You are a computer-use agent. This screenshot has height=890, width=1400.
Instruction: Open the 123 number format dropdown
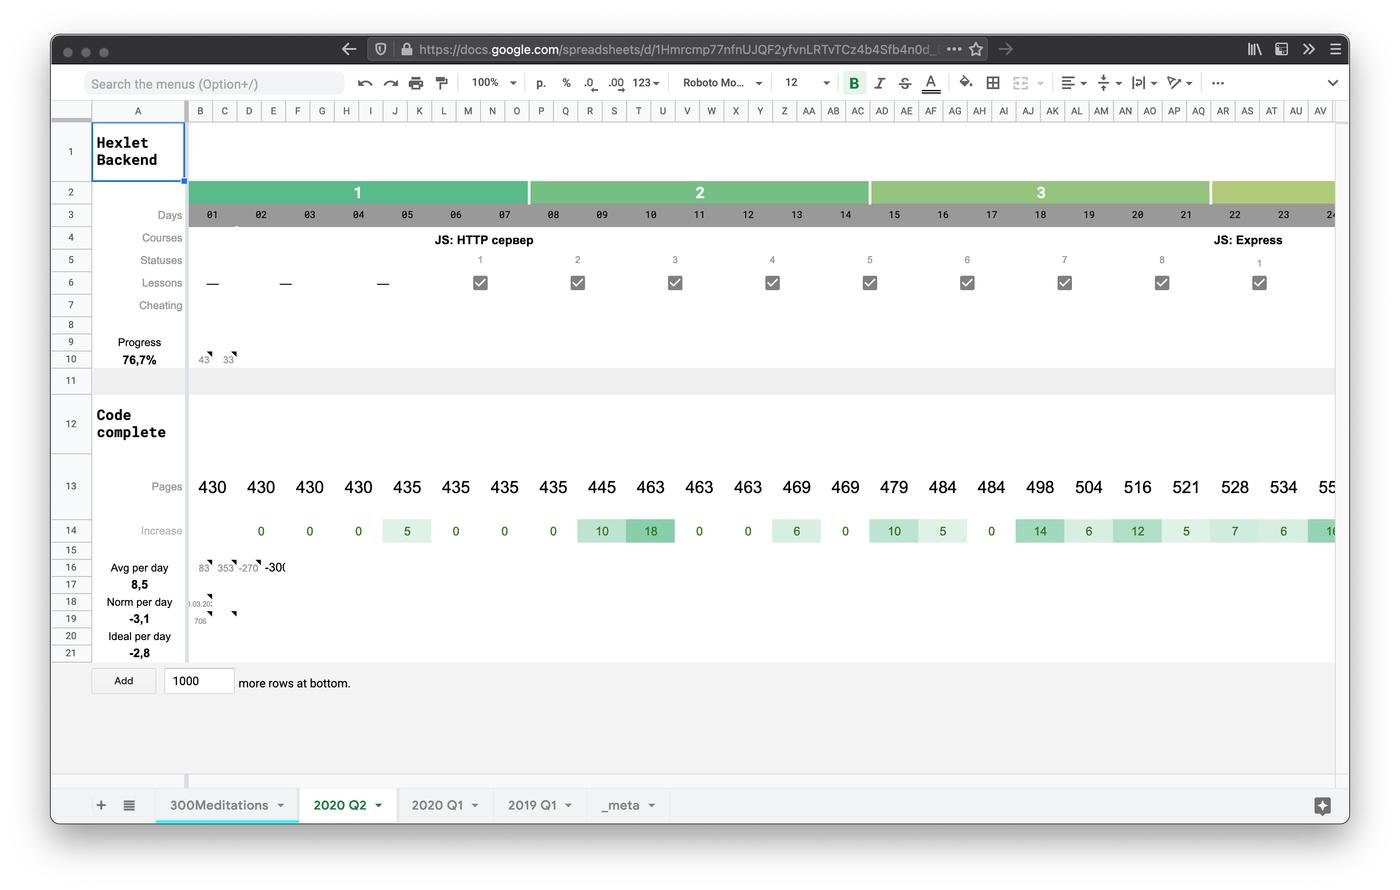(644, 83)
